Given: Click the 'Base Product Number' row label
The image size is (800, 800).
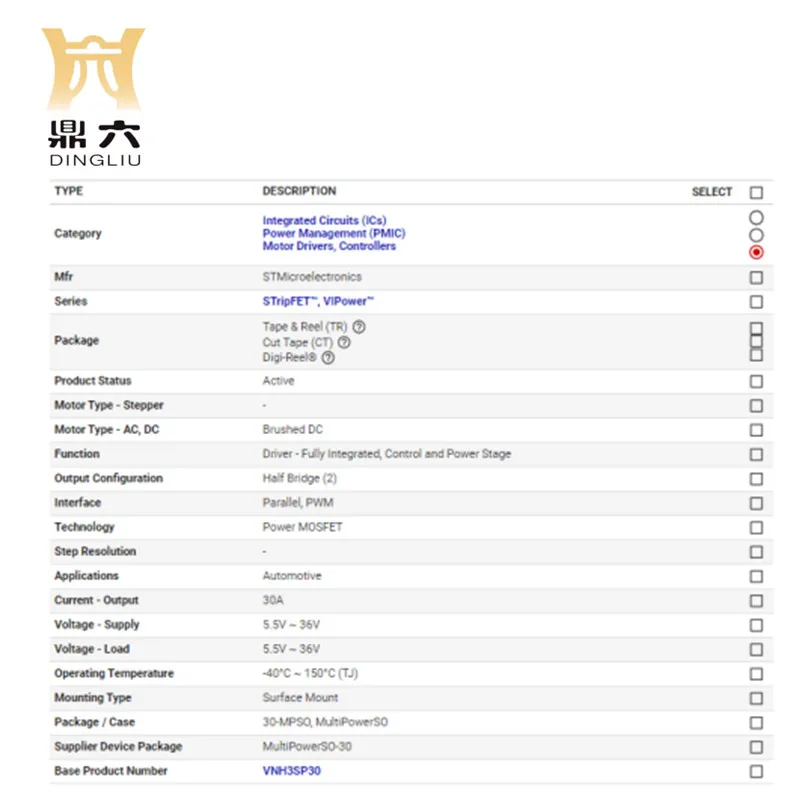Looking at the screenshot, I should [111, 771].
